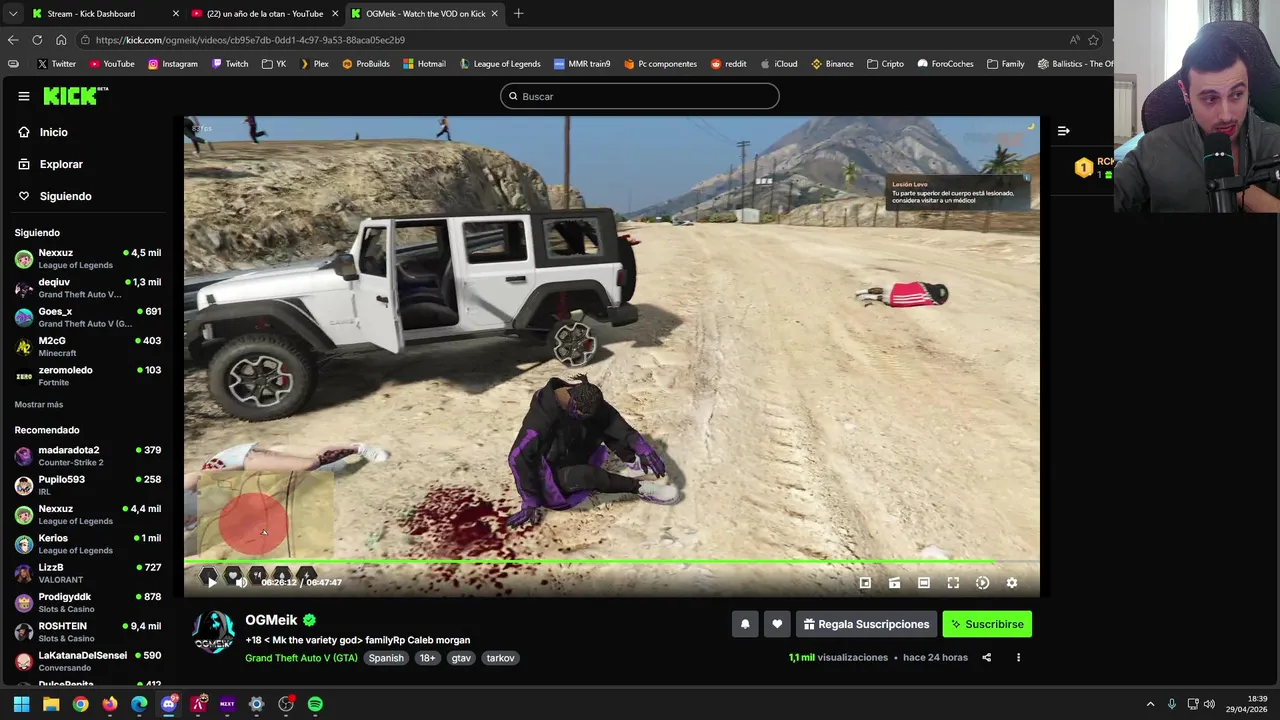Switch to the YouTube otan tab
Viewport: 1280px width, 720px height.
point(264,14)
